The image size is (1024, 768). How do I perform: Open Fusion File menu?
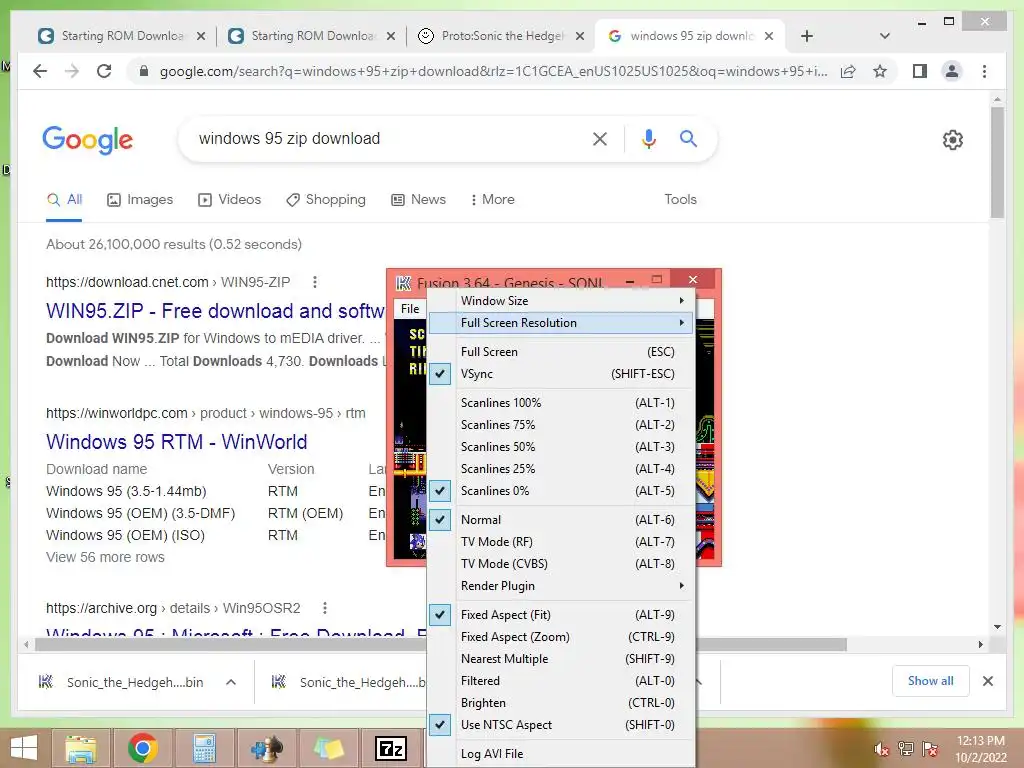click(410, 309)
